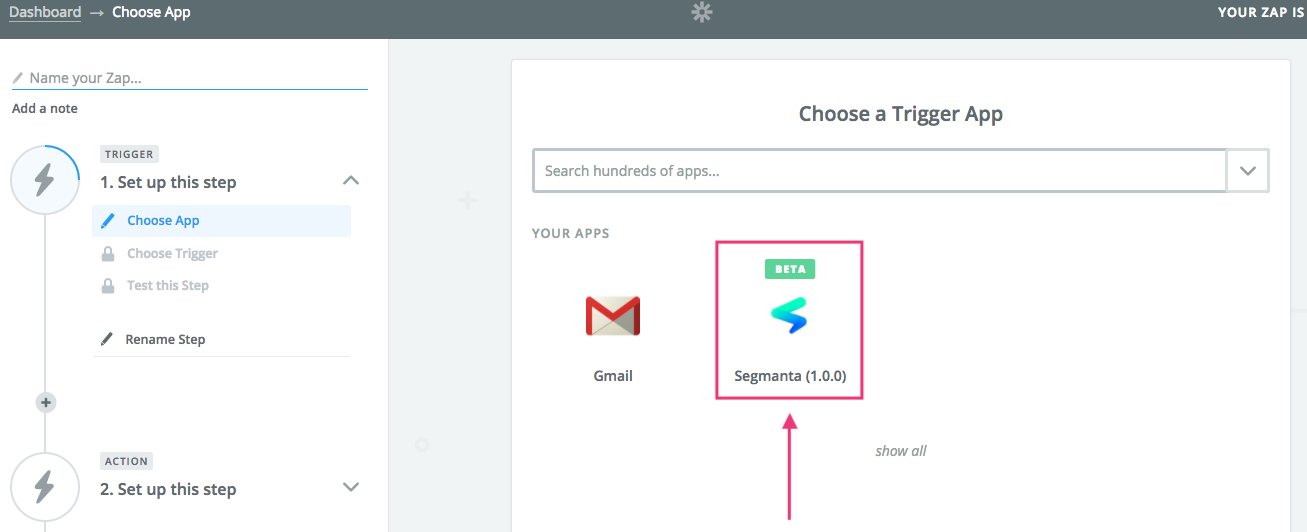Click the pencil icon beside Rename Step
Screen dimensions: 1307x532
point(108,339)
